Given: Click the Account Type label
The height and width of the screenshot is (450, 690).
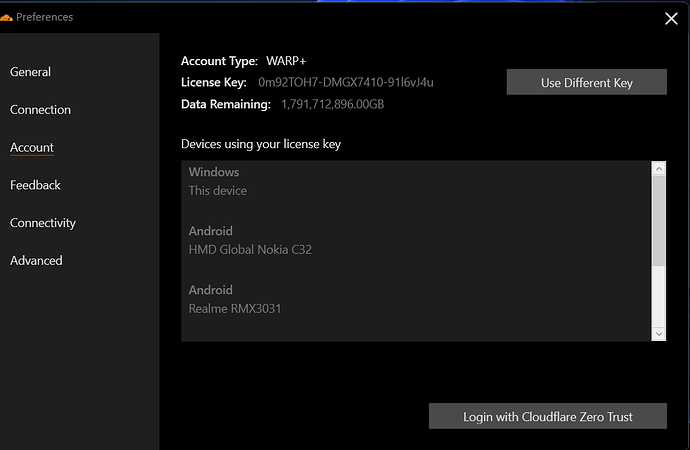Looking at the screenshot, I should pos(219,61).
